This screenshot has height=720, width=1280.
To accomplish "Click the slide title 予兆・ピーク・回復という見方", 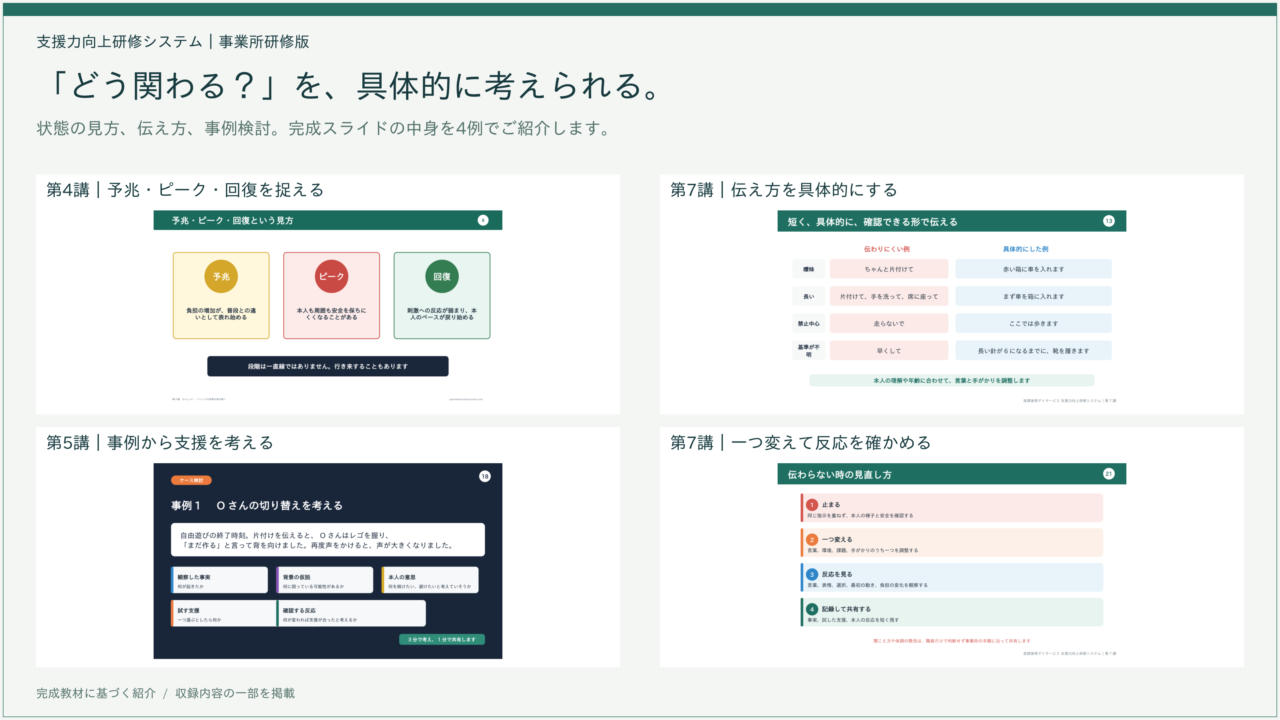I will click(x=232, y=220).
